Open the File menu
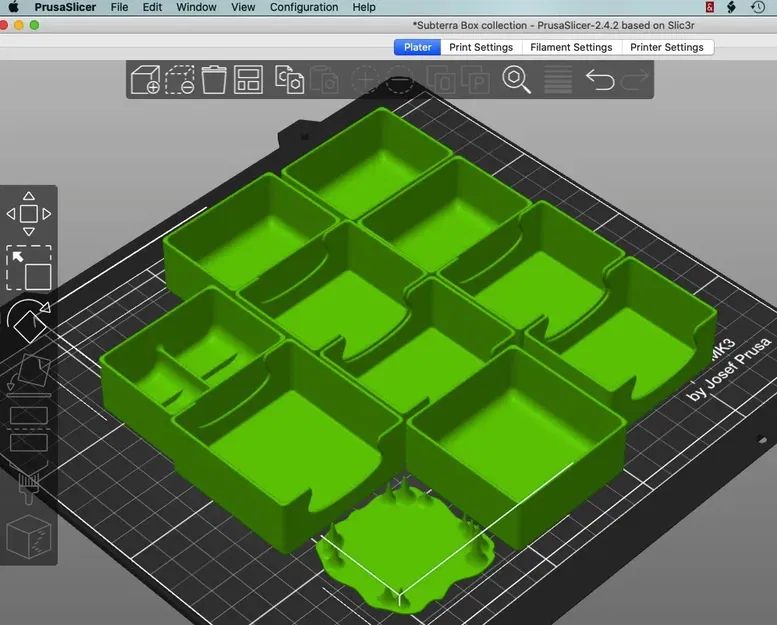Image resolution: width=777 pixels, height=625 pixels. point(119,7)
